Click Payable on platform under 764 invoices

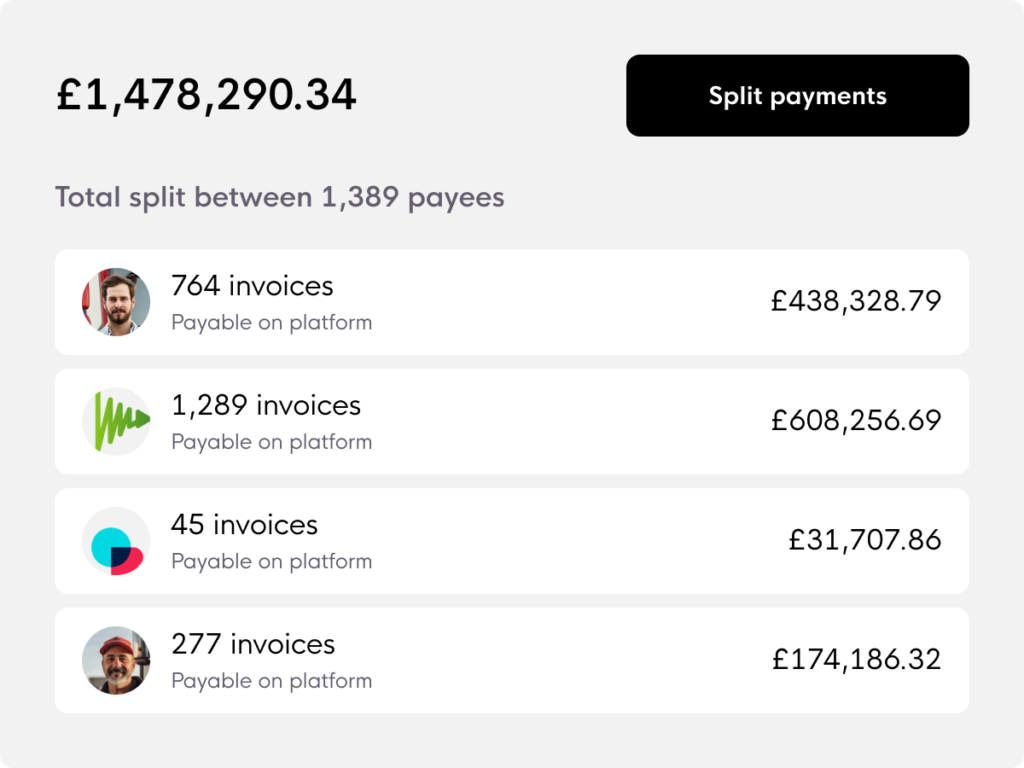click(x=272, y=323)
